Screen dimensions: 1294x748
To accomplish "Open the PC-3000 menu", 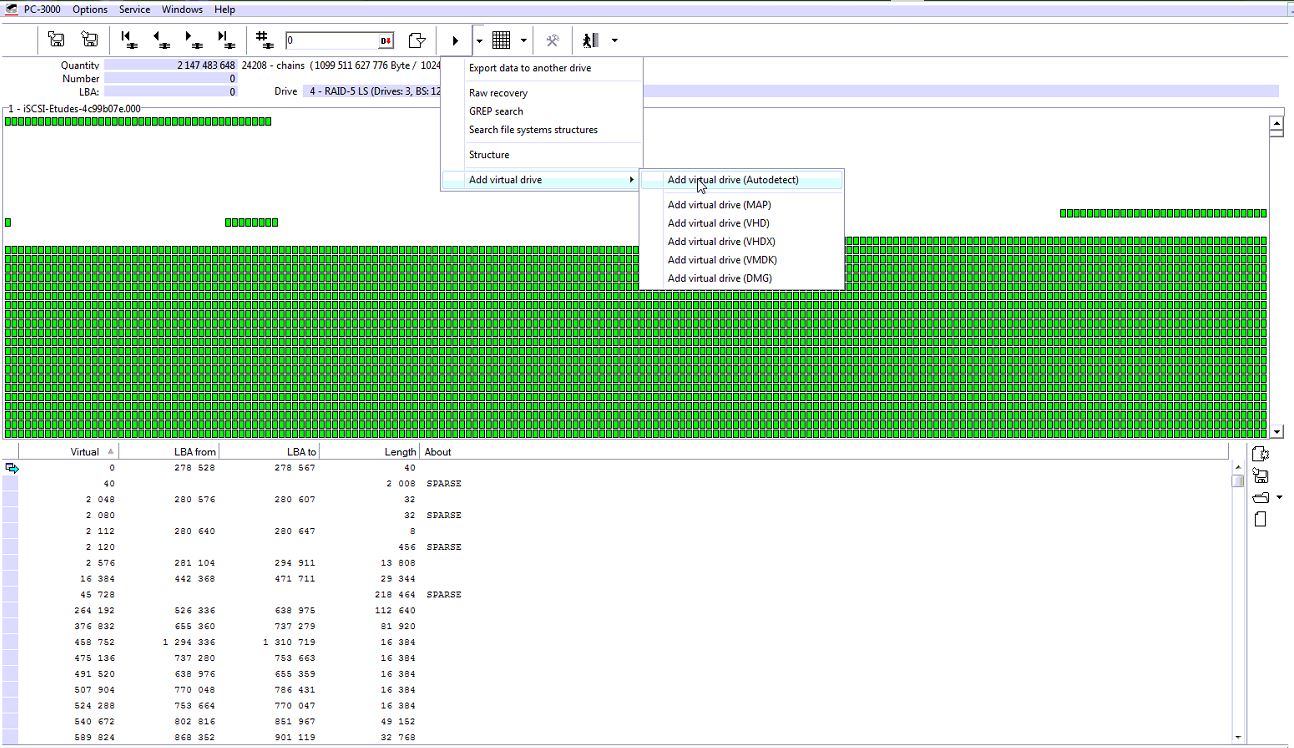I will (x=42, y=9).
